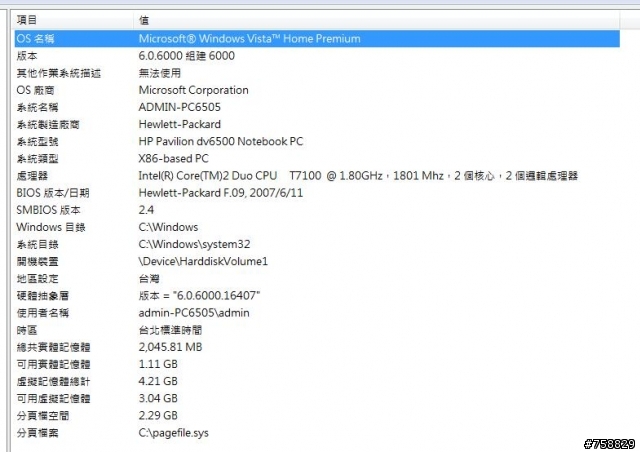Click the 總共實體記憶體 2,045.81 MB row
This screenshot has height=452, width=640.
coord(317,347)
